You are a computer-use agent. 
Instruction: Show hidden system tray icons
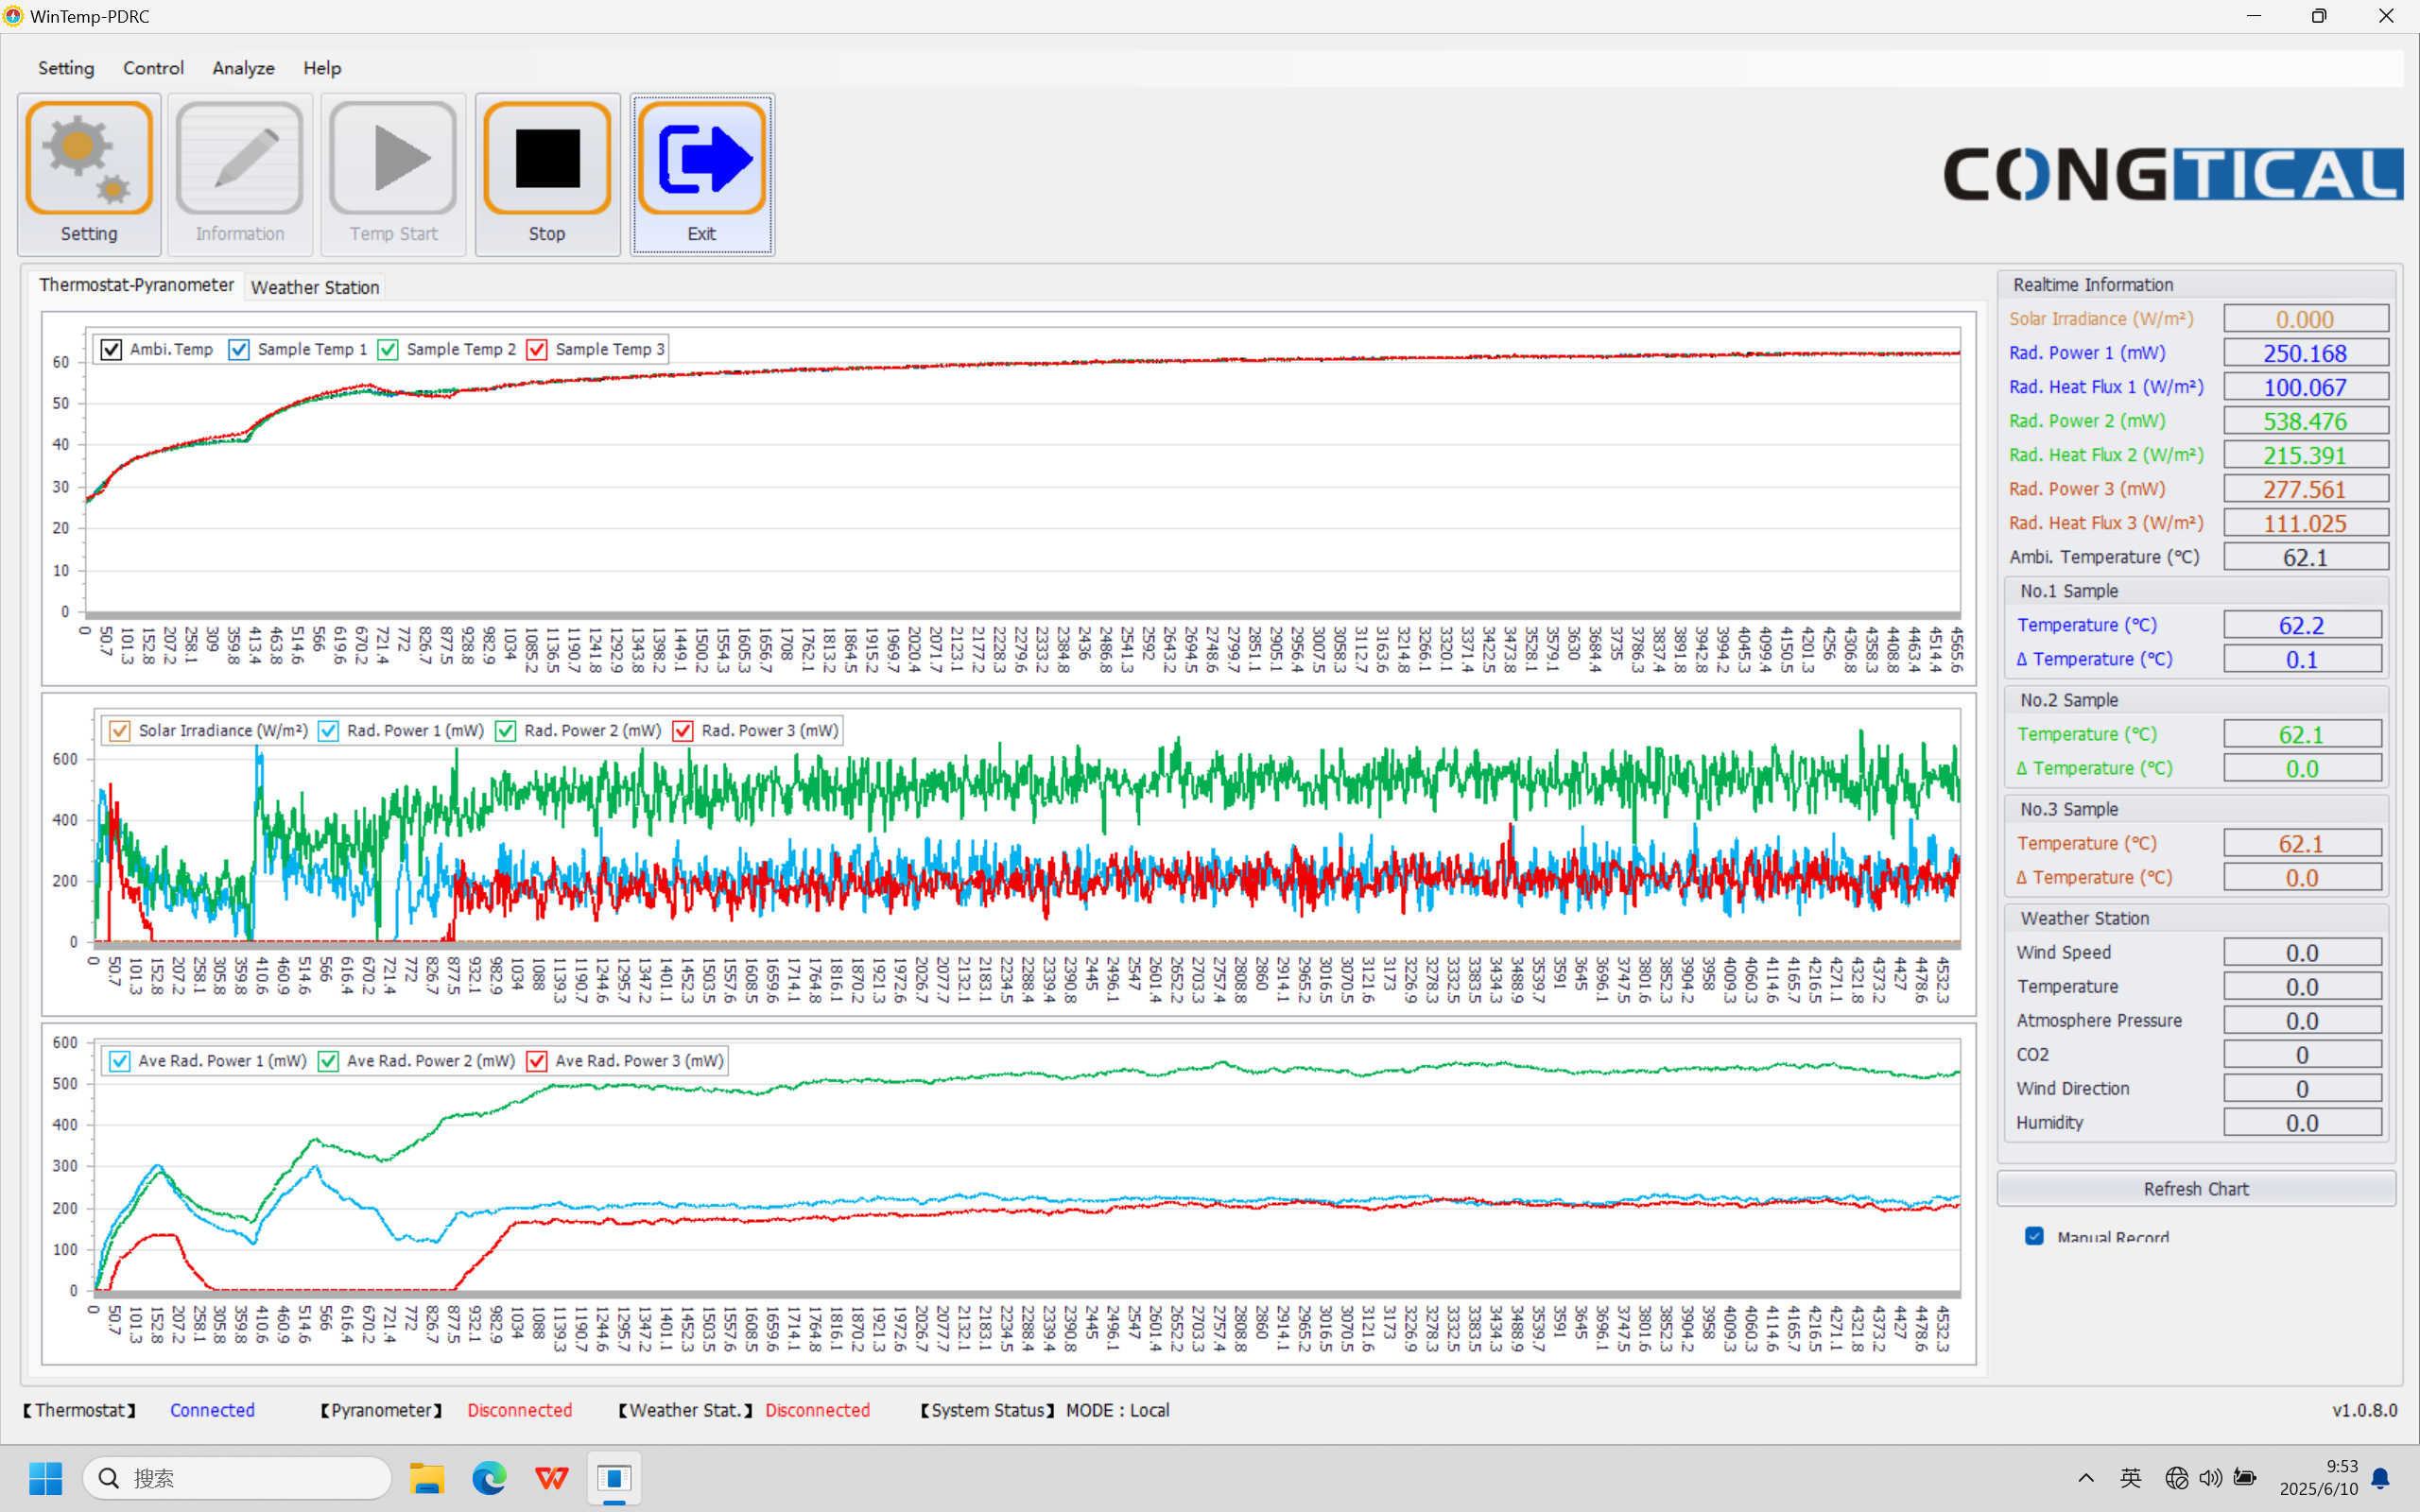2086,1478
